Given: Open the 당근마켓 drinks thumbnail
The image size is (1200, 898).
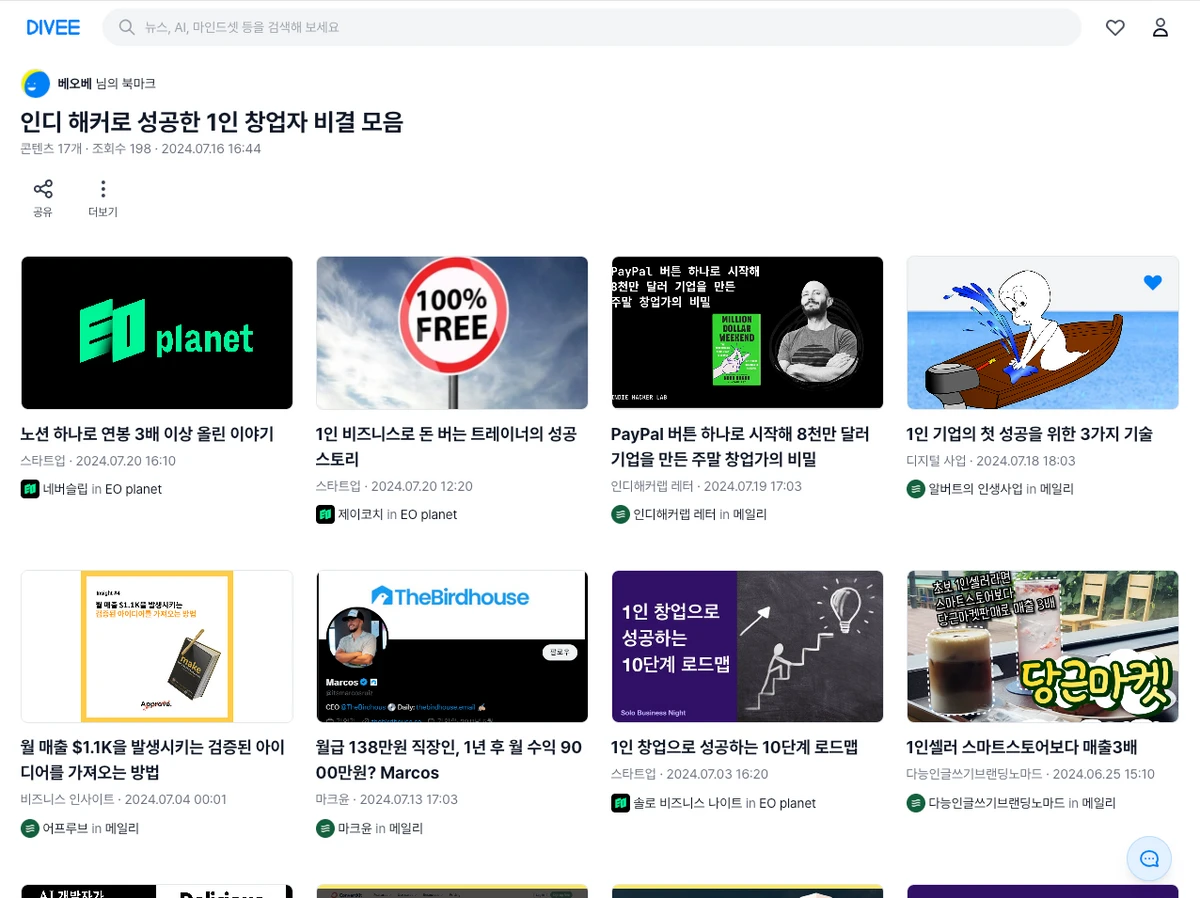Looking at the screenshot, I should pyautogui.click(x=1042, y=646).
